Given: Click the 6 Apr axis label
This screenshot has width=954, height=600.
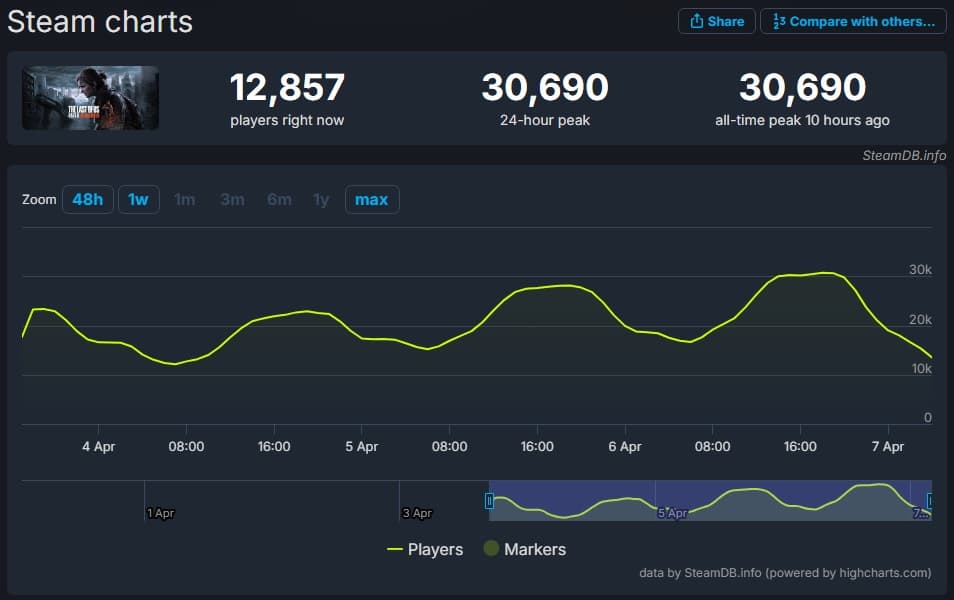Looking at the screenshot, I should click(x=625, y=447).
